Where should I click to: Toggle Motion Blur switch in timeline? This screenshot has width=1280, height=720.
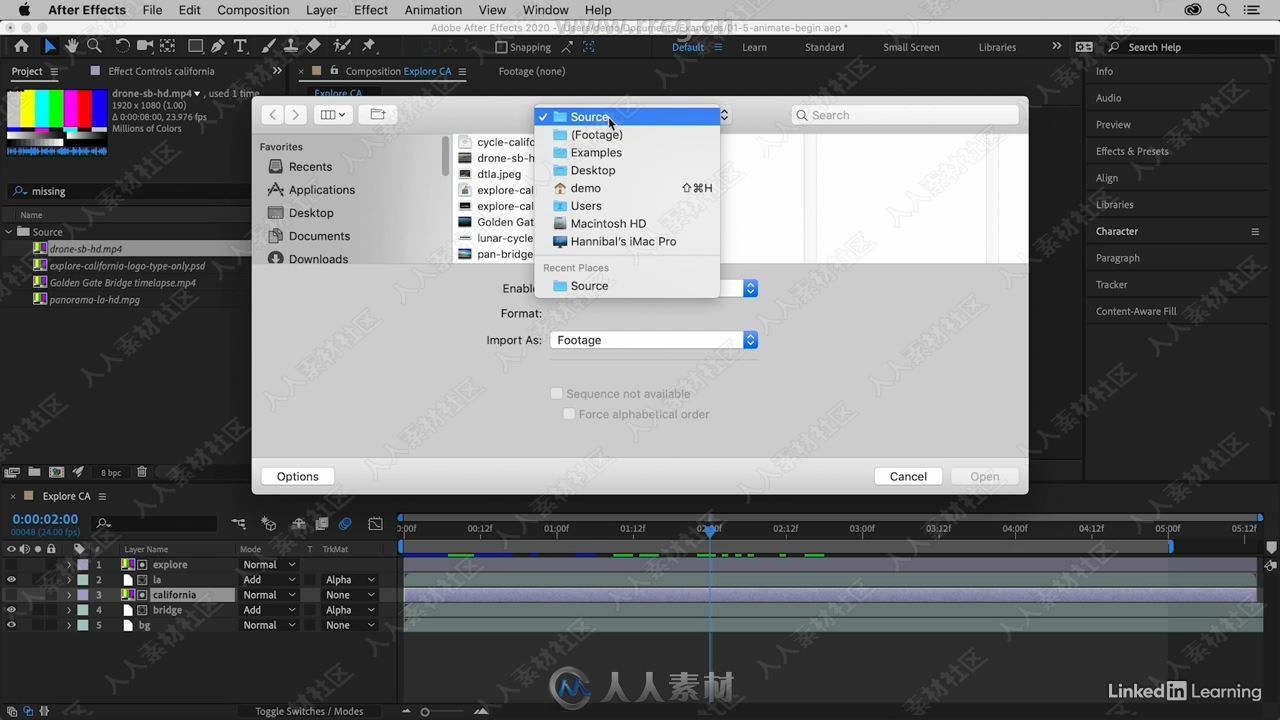point(345,523)
